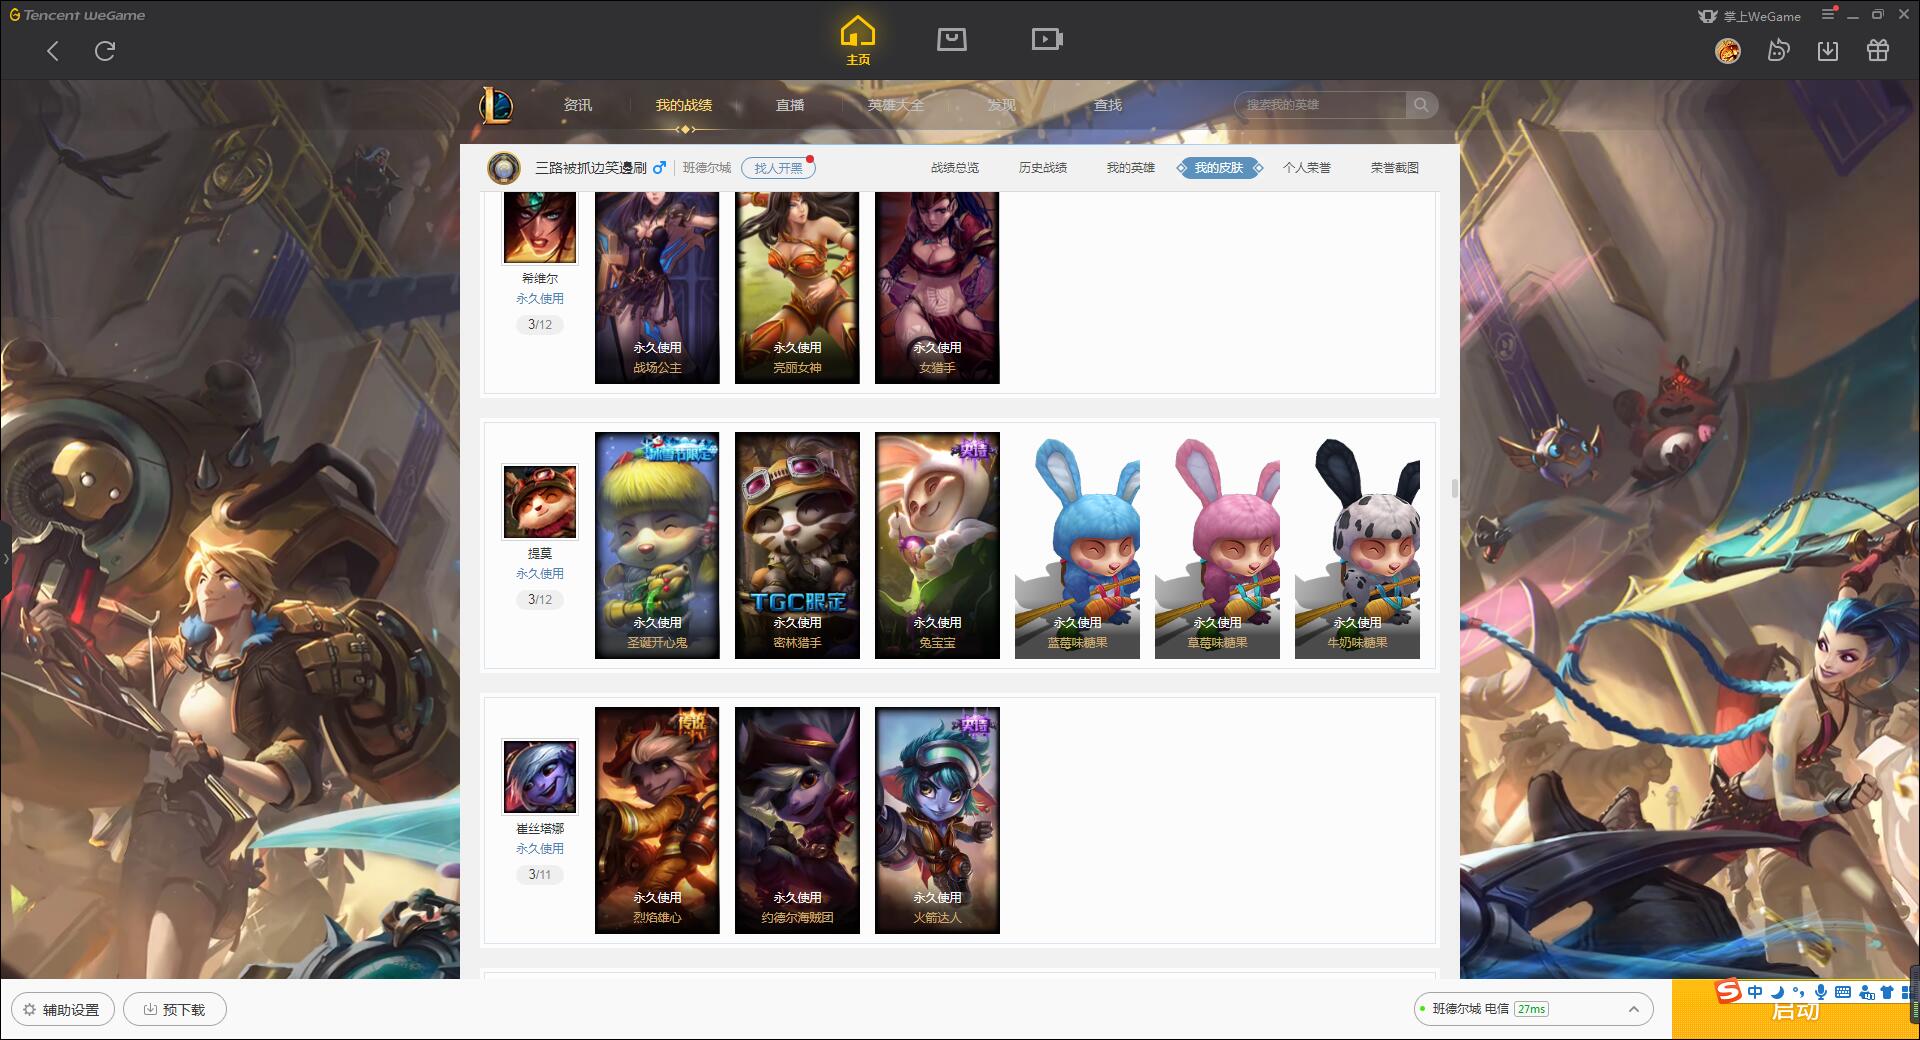Switch to 荣誉截图 sub-tab
The image size is (1920, 1040).
point(1395,168)
